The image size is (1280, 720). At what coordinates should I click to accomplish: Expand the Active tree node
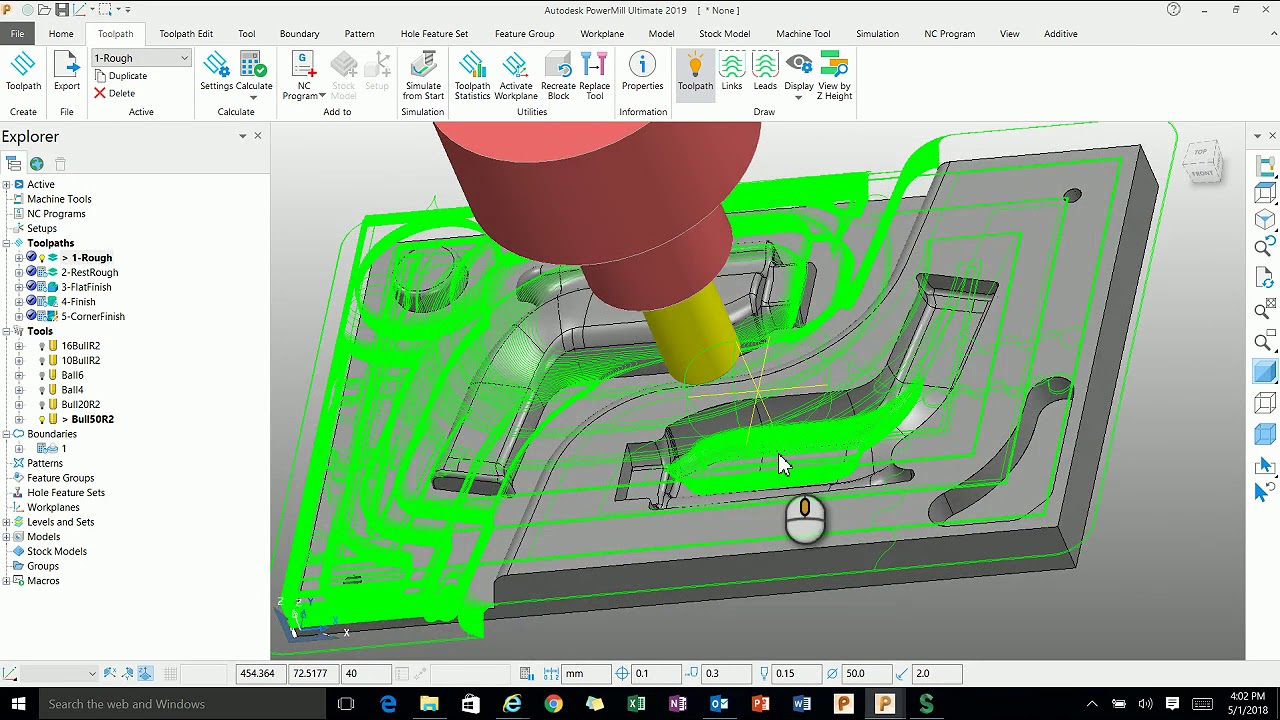point(6,184)
